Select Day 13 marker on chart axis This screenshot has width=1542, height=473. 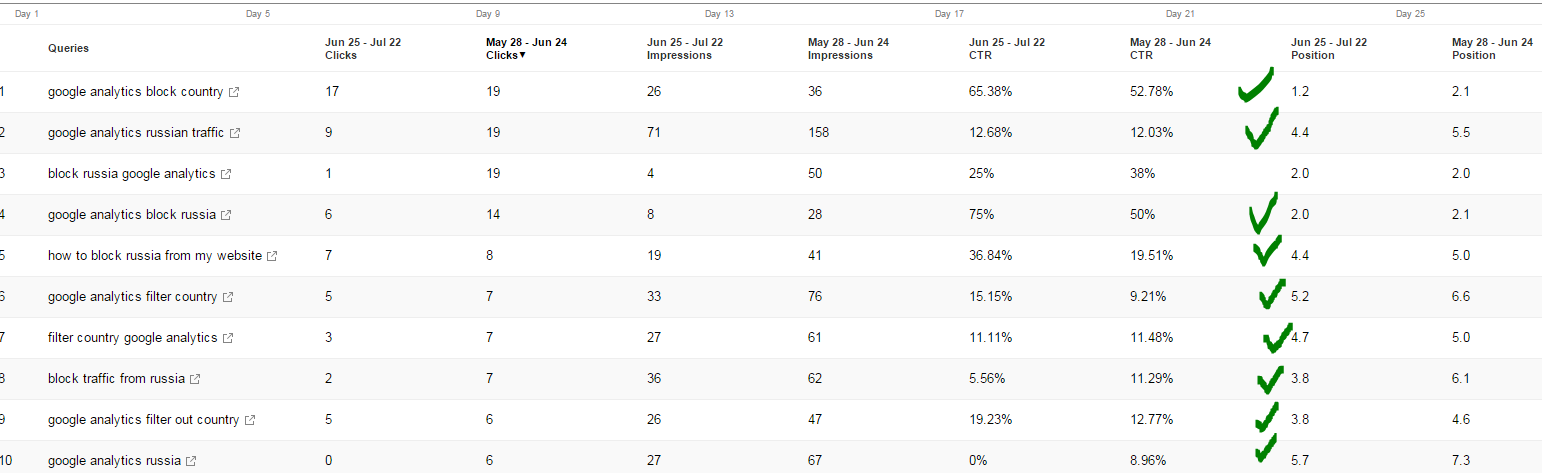coord(719,14)
